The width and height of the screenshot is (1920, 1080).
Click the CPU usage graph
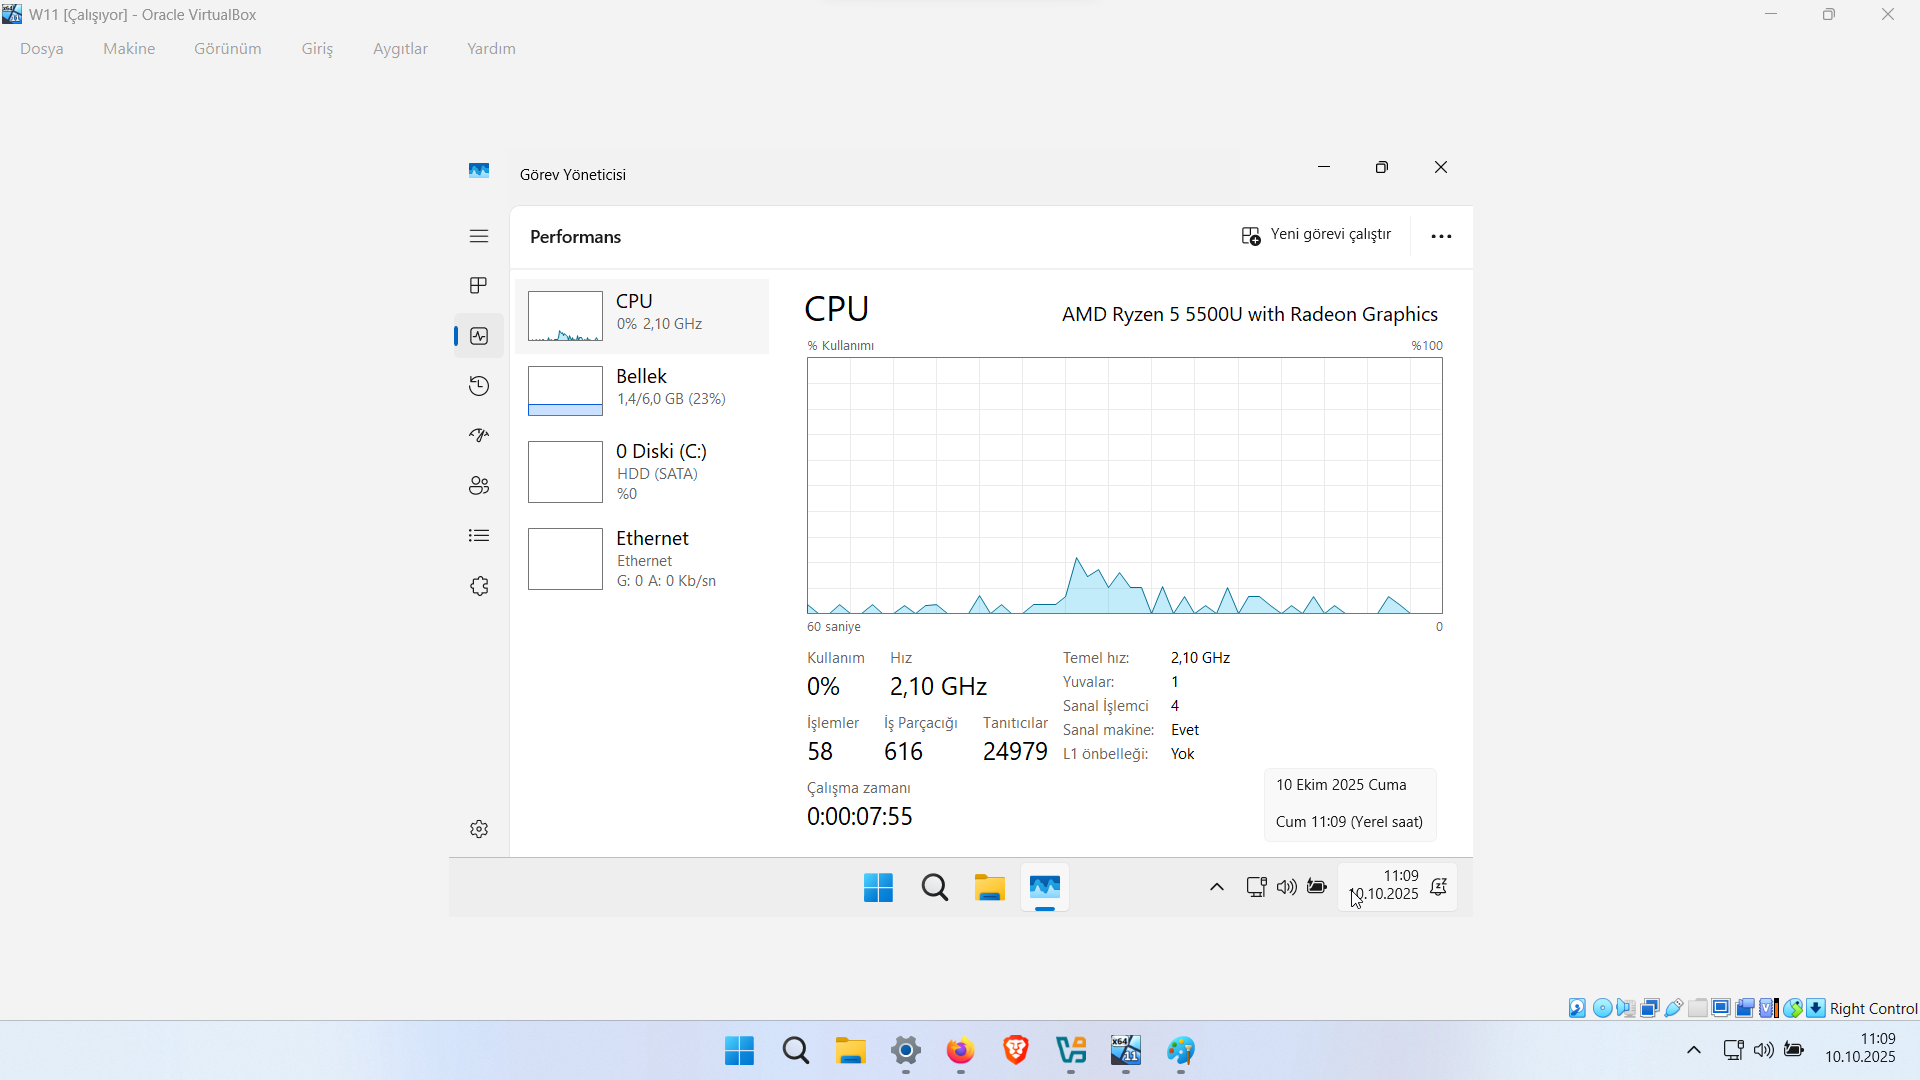click(1125, 486)
